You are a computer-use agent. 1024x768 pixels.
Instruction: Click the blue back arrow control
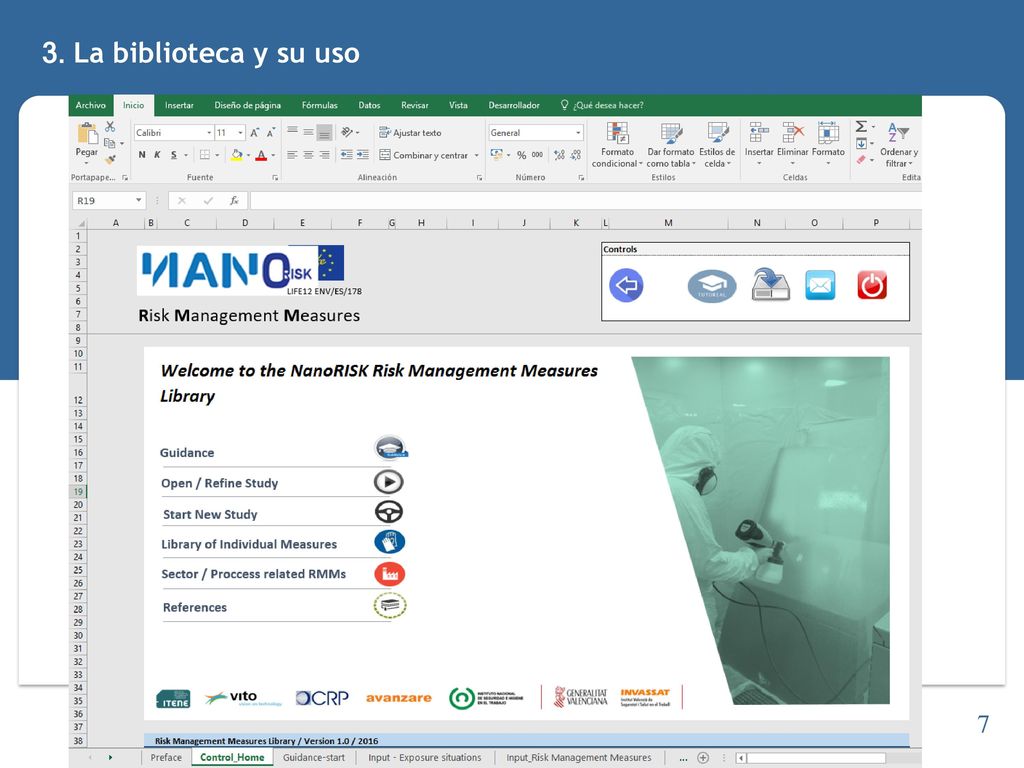click(x=626, y=285)
